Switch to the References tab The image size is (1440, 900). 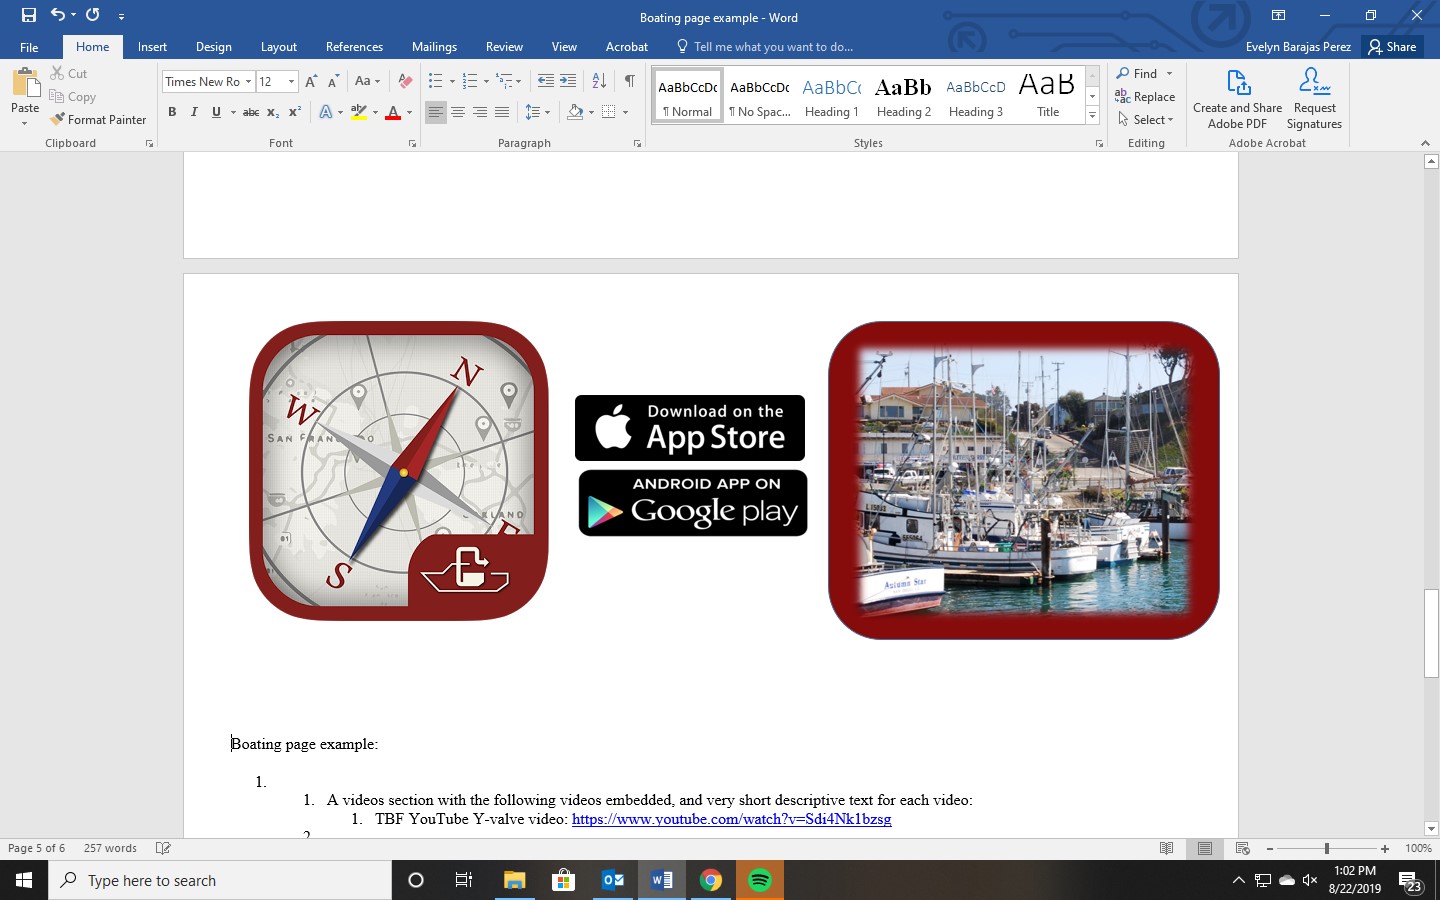pos(354,47)
